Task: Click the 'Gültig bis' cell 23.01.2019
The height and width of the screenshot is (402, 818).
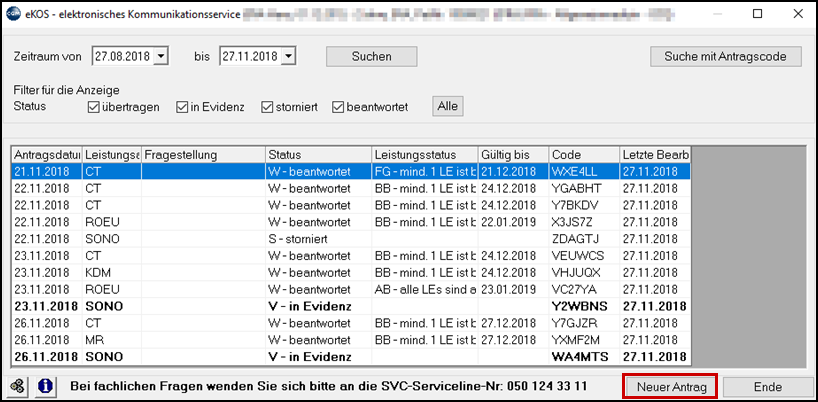Action: [514, 289]
